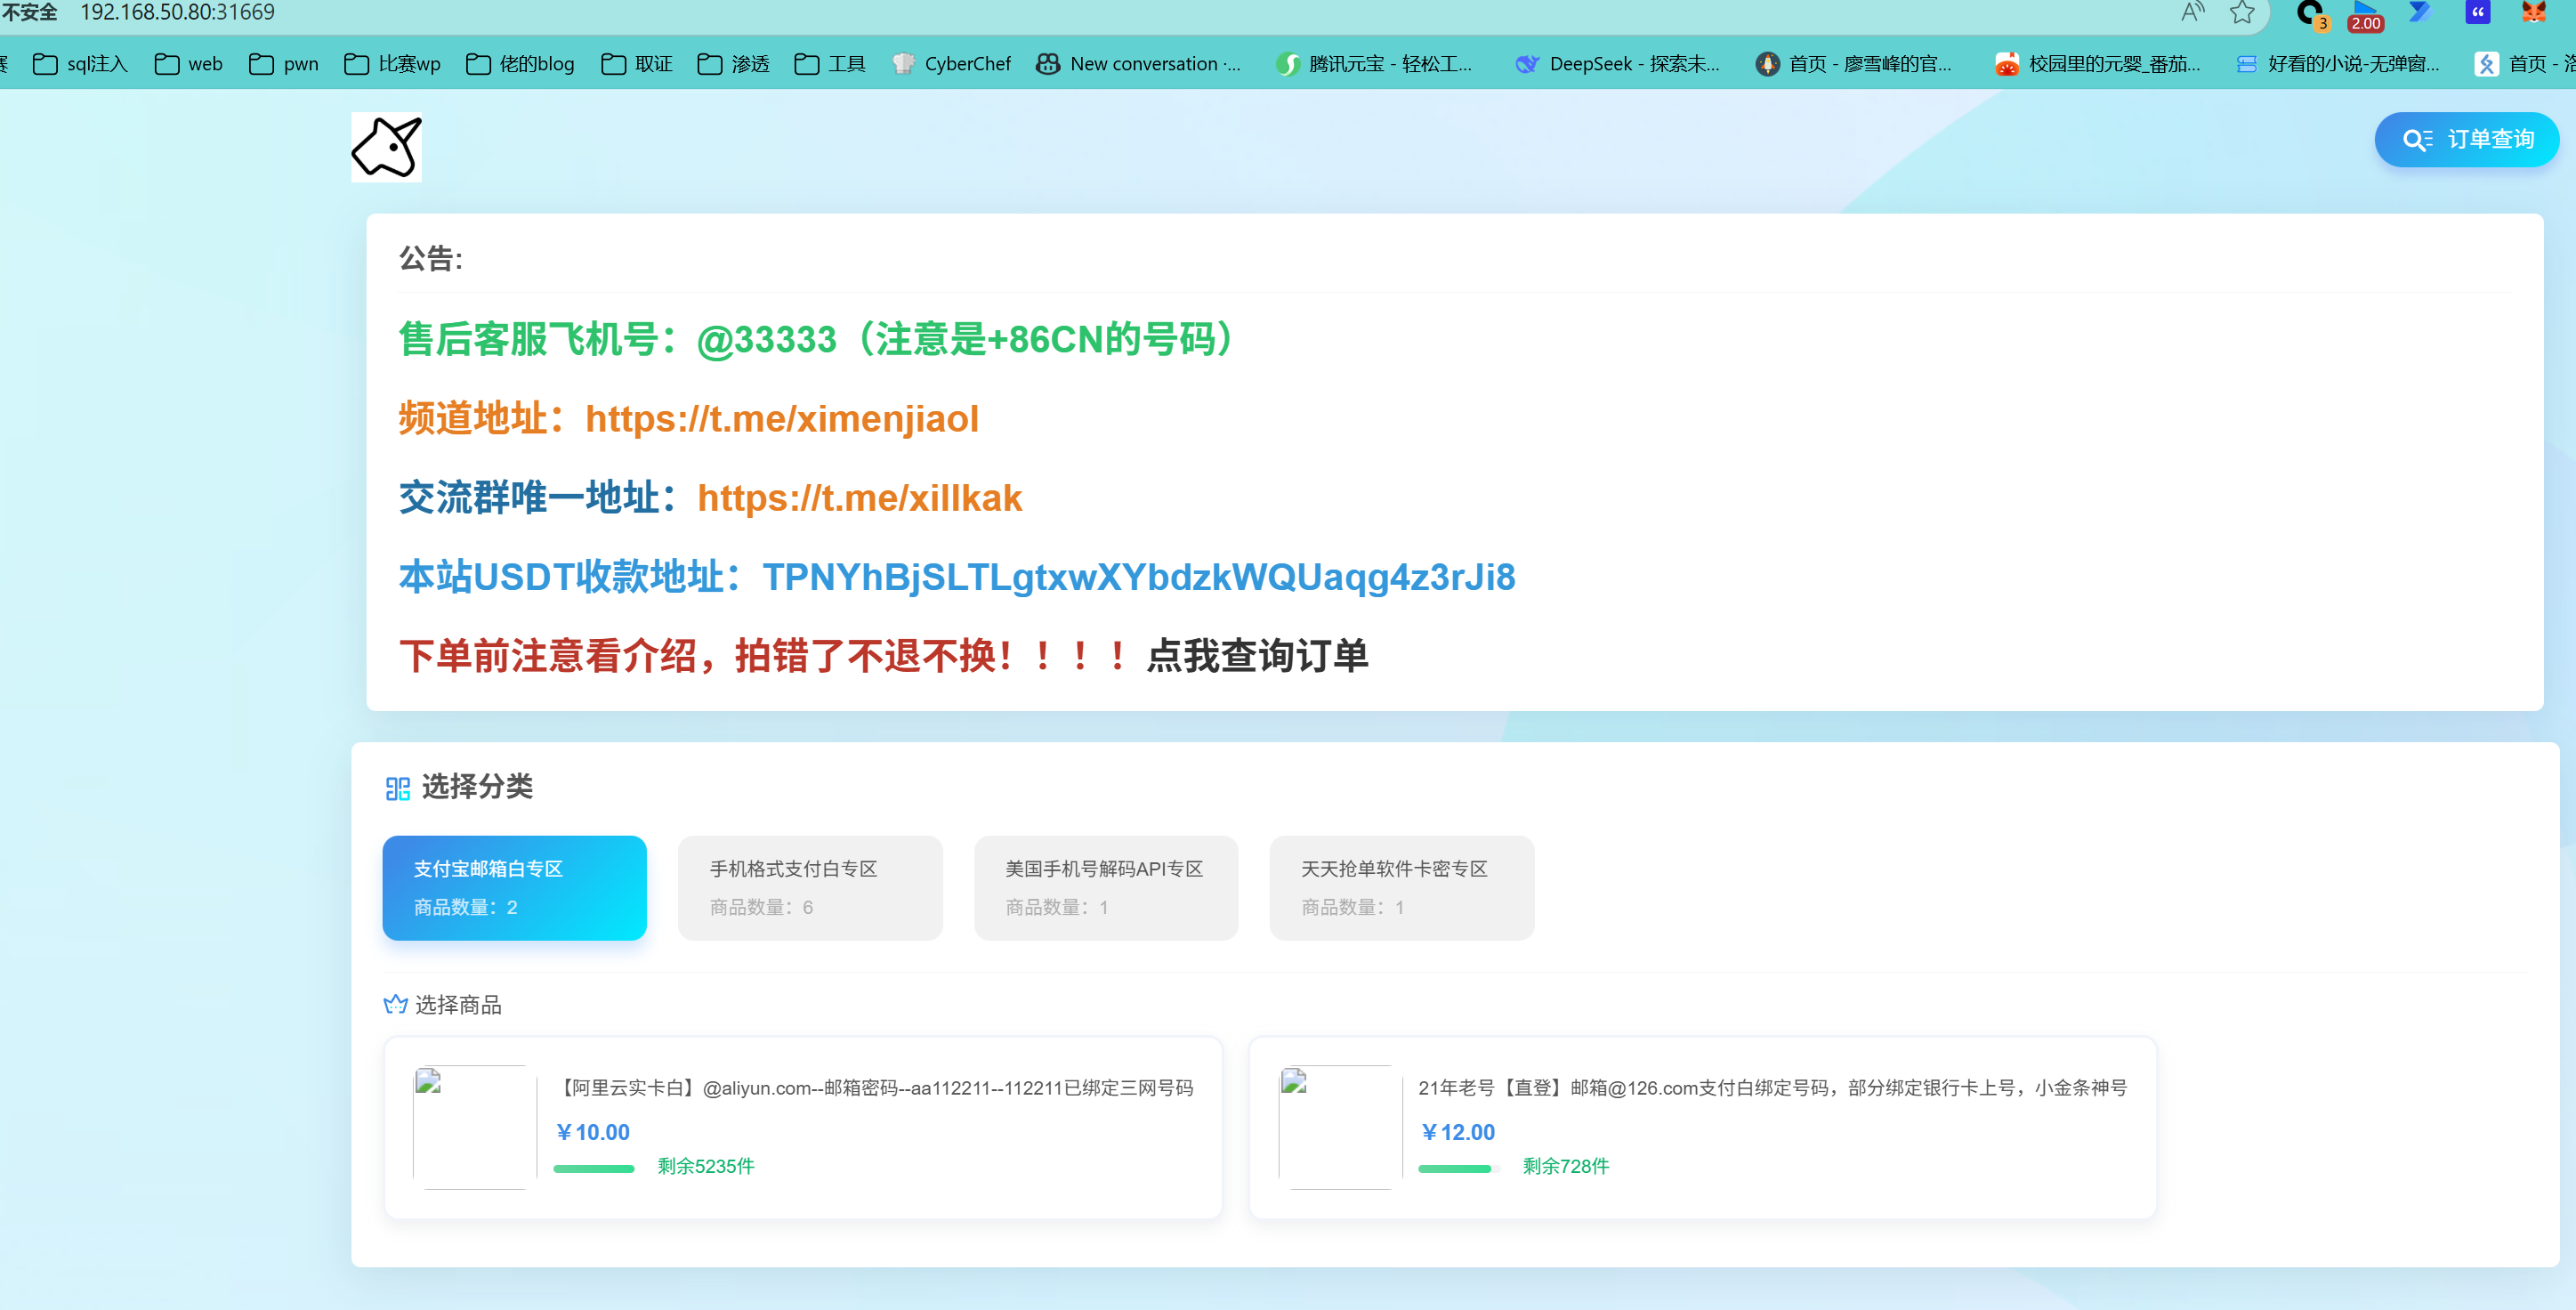
Task: Select 美国手机号解码API专区 category
Action: click(x=1105, y=887)
